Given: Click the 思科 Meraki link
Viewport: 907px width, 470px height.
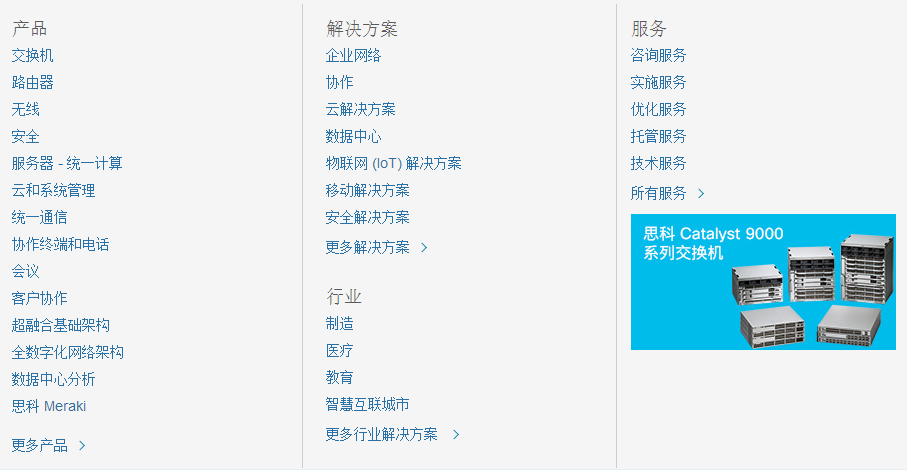Looking at the screenshot, I should (49, 406).
